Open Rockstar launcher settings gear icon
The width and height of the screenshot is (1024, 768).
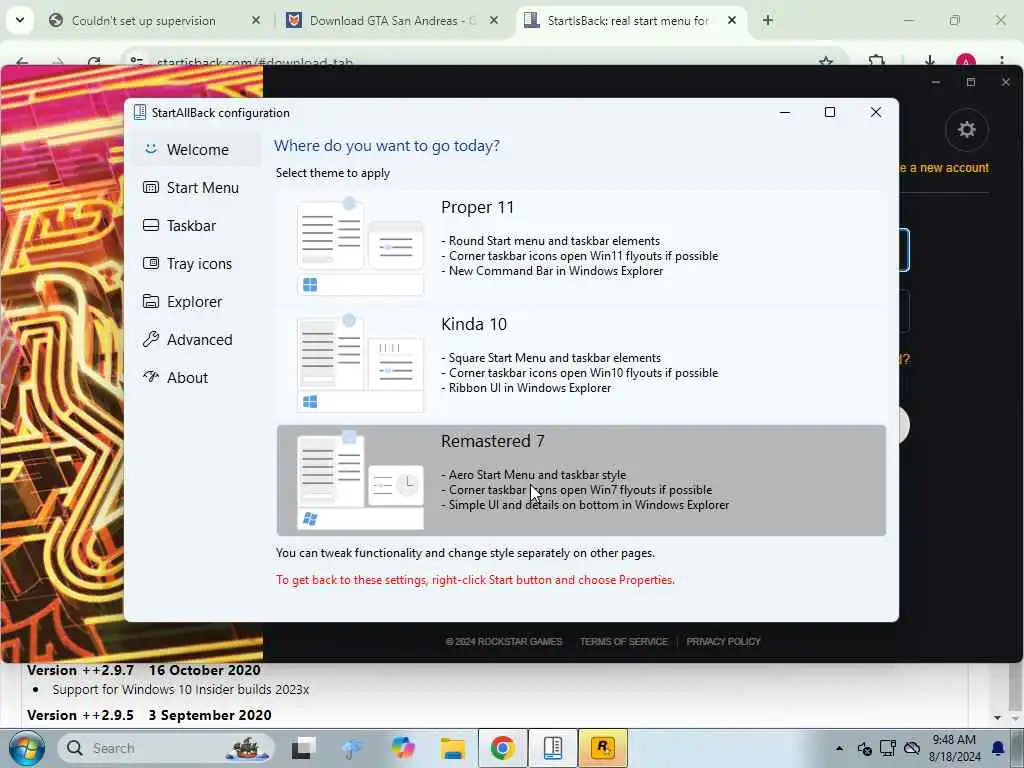pyautogui.click(x=967, y=130)
